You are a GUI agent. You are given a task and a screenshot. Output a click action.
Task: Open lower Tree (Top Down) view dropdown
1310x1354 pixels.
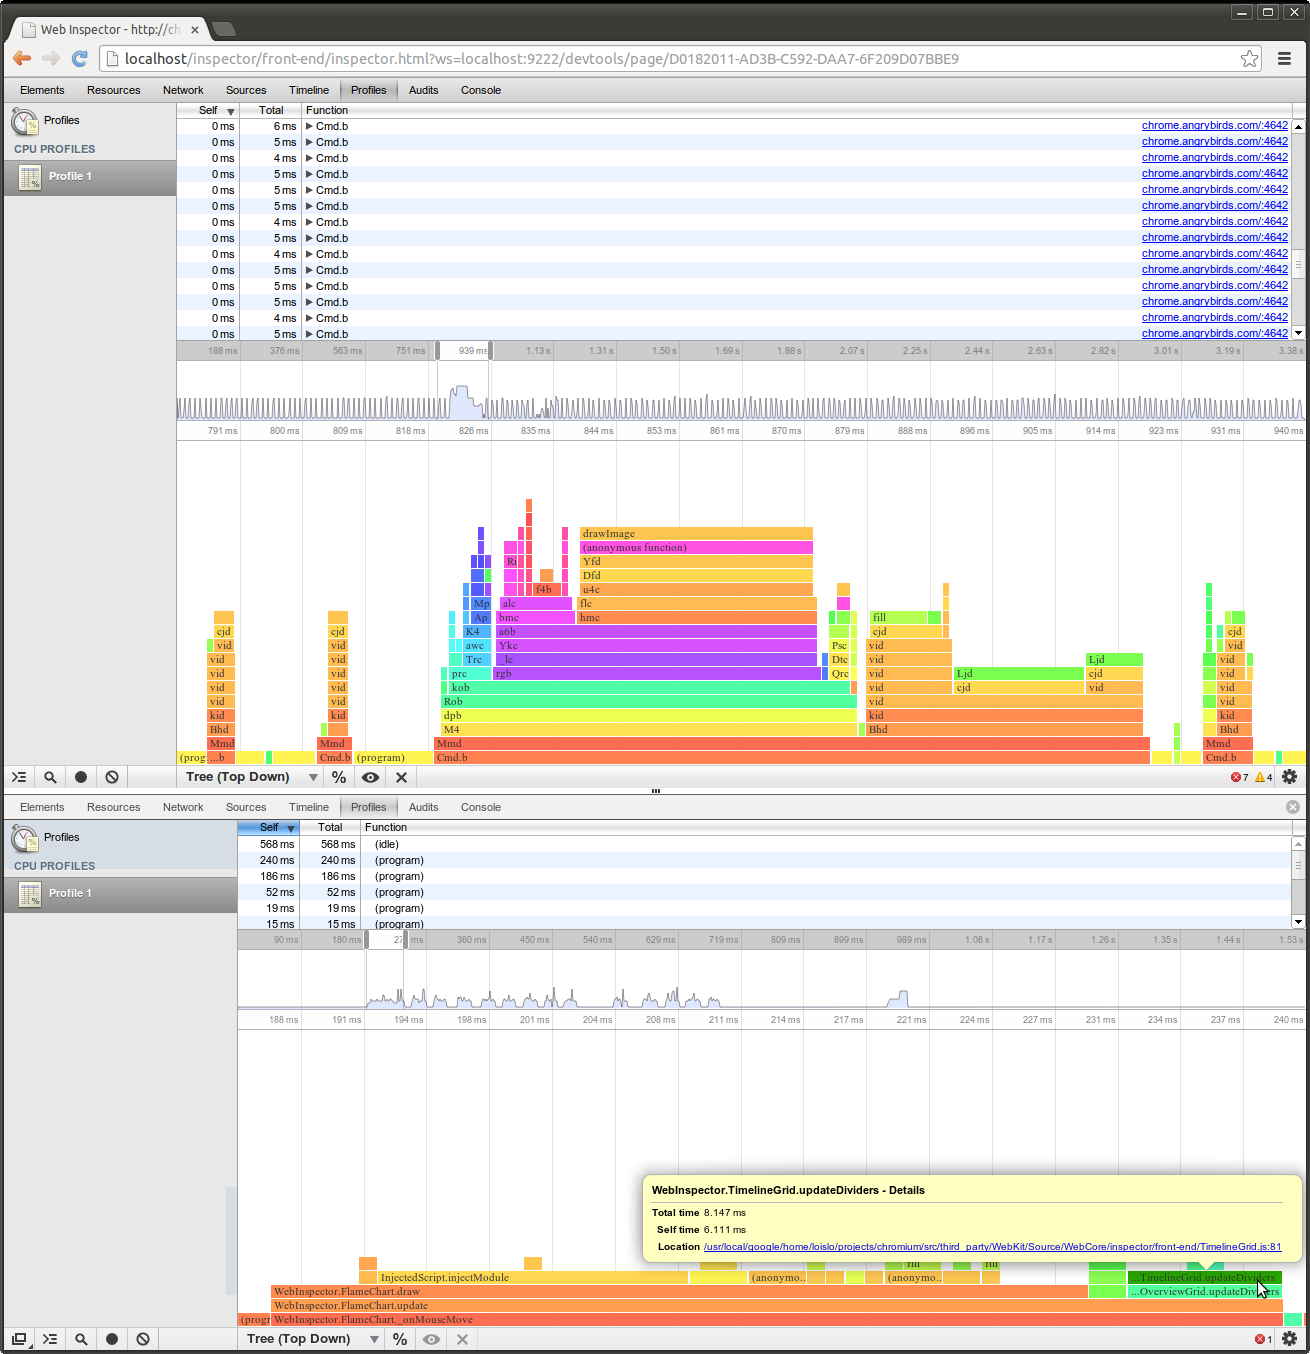[313, 1339]
